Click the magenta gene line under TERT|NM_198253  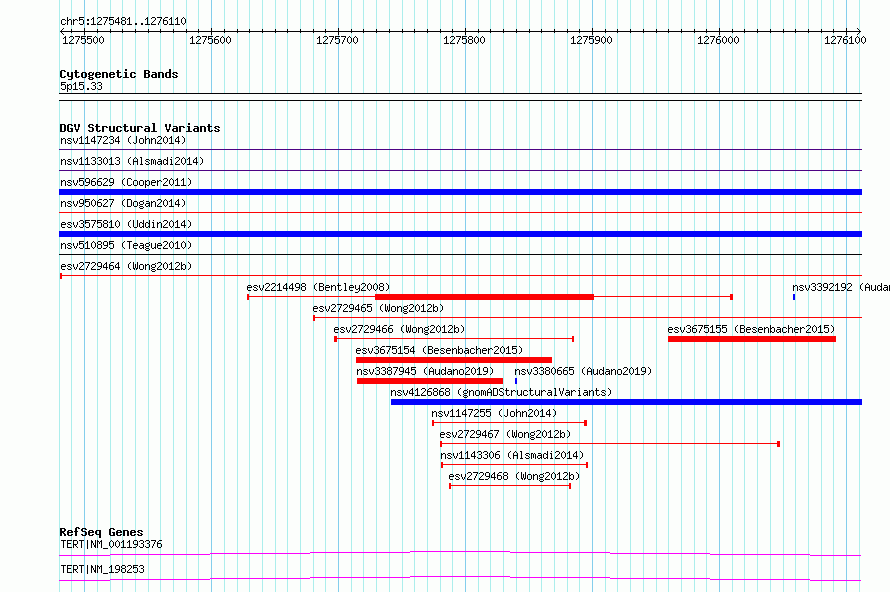click(460, 578)
